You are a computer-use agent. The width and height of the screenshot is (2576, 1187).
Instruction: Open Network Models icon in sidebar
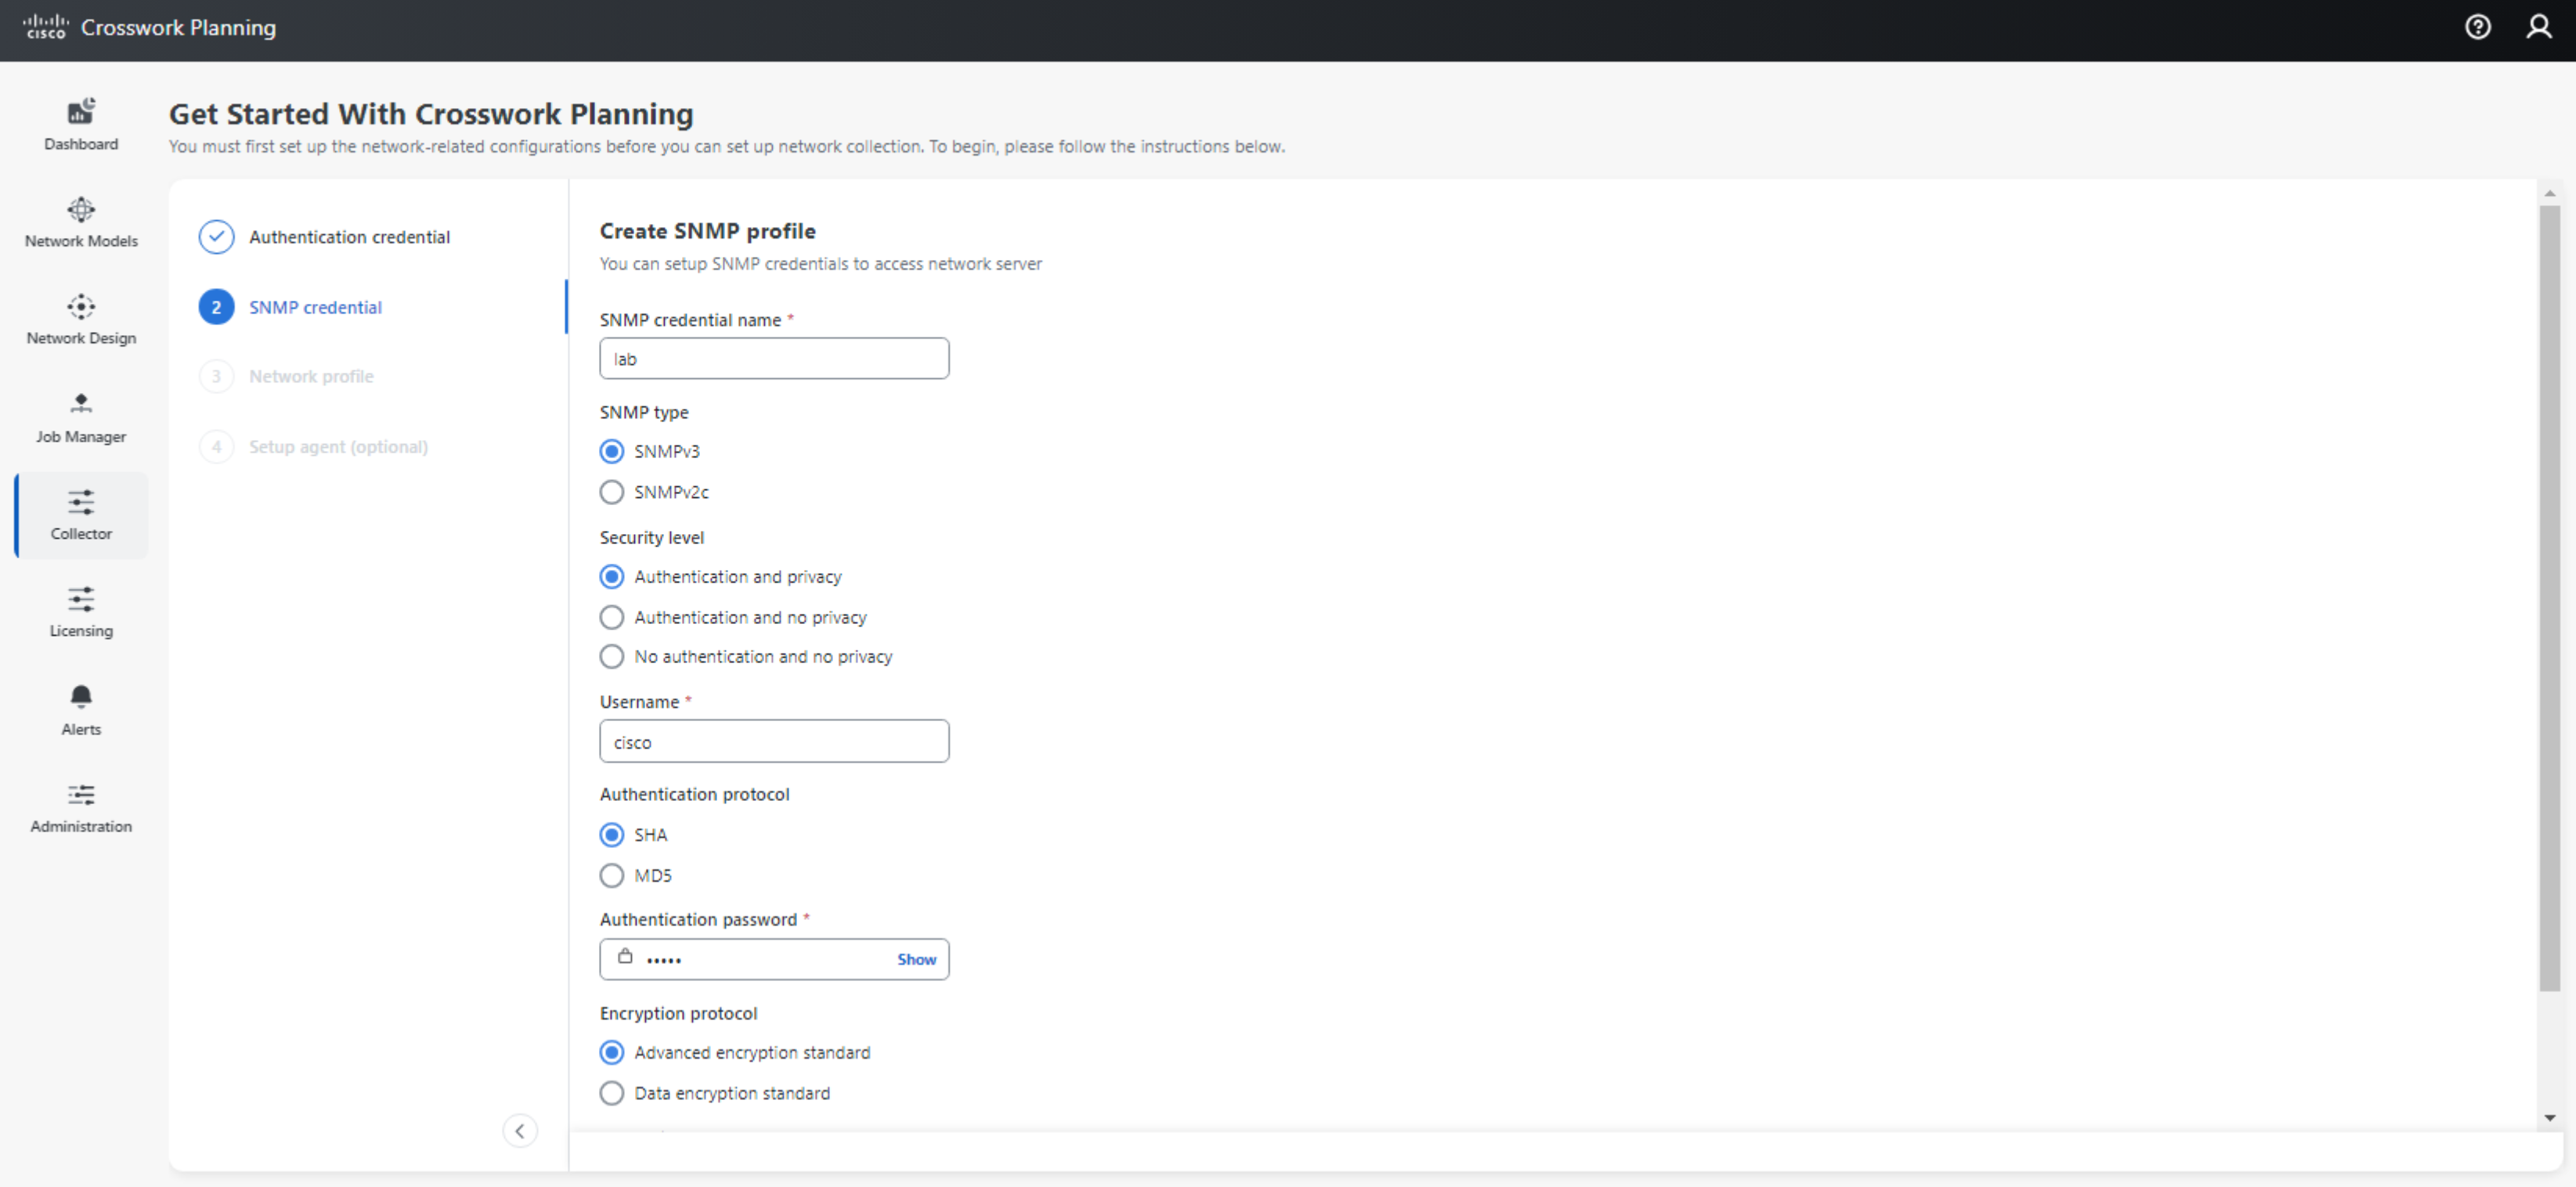(x=81, y=209)
